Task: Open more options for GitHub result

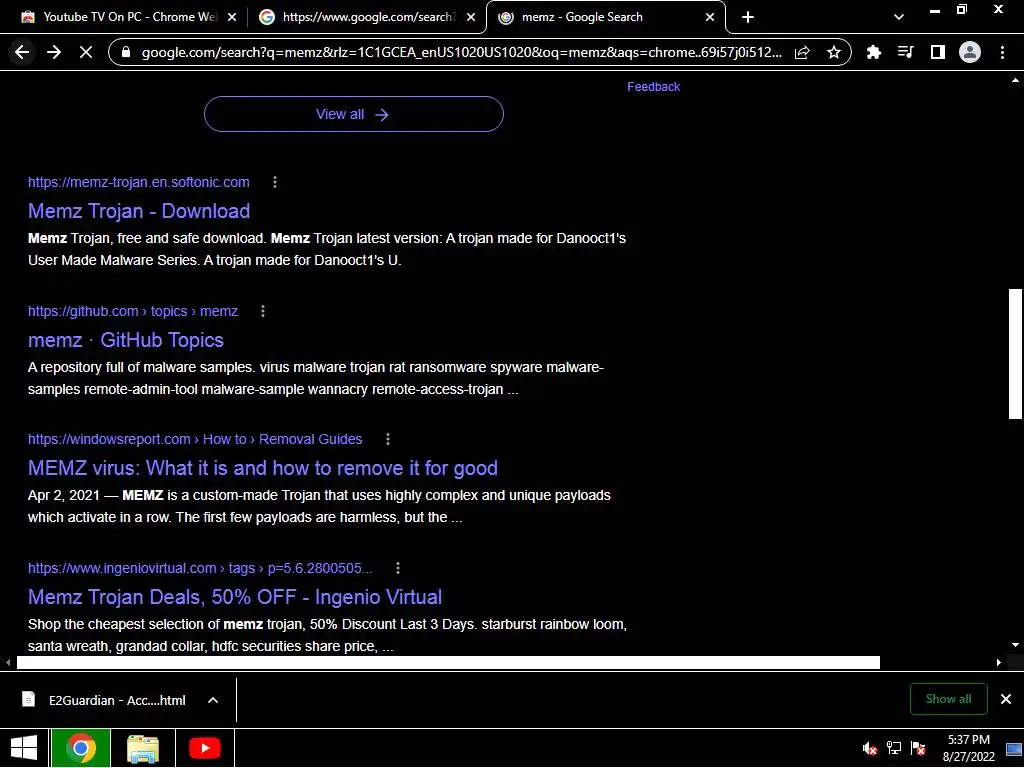Action: [x=263, y=311]
